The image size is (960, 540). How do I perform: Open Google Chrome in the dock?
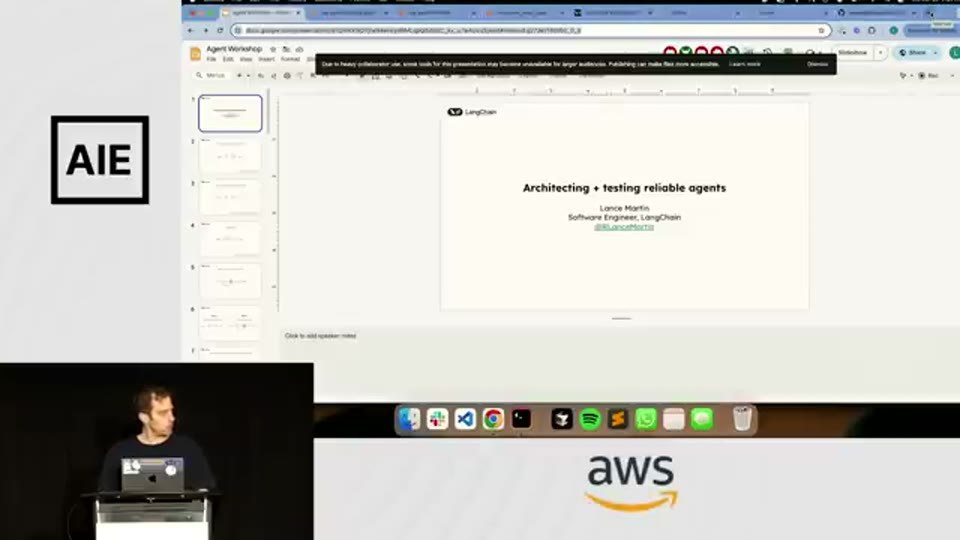(493, 419)
